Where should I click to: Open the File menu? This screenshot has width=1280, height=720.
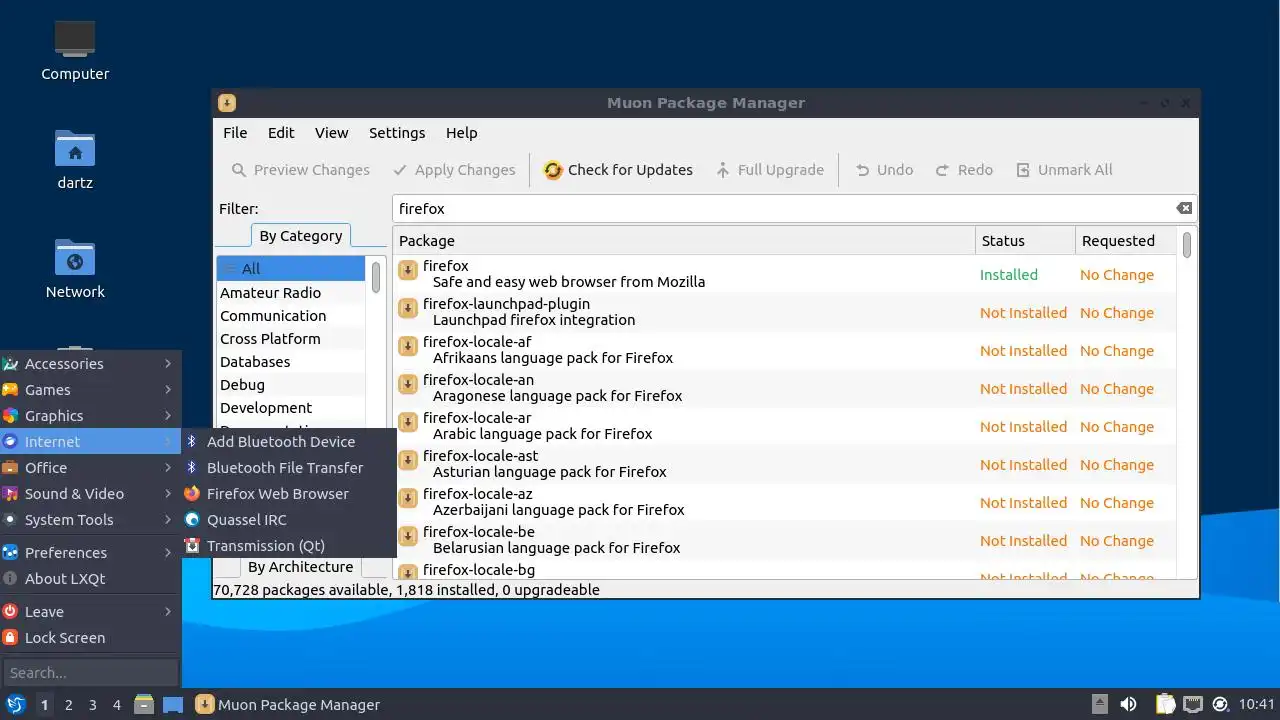click(235, 133)
